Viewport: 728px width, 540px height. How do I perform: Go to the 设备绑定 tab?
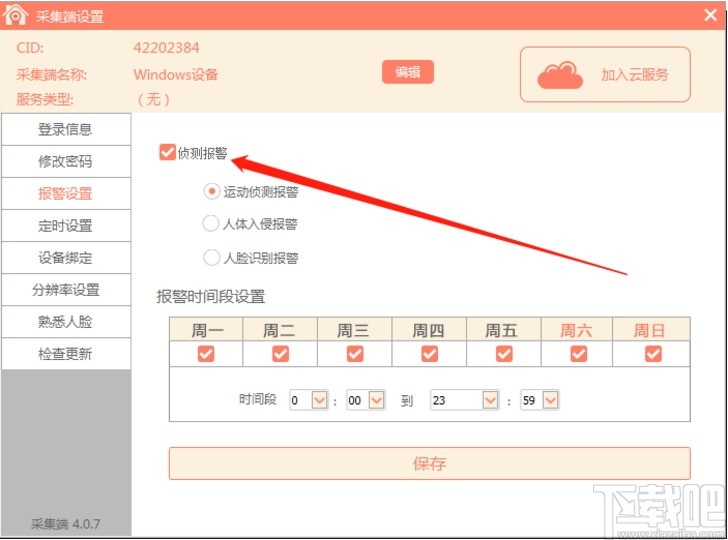[x=65, y=257]
